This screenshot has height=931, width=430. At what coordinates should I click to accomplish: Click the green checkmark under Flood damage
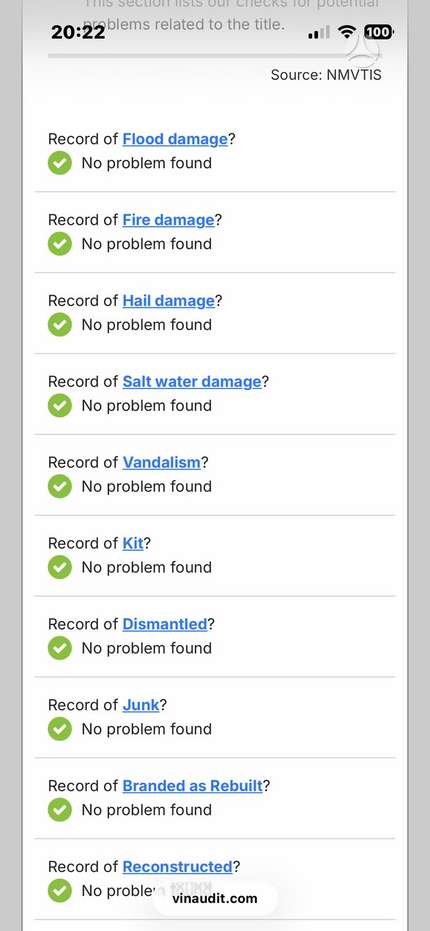click(59, 163)
